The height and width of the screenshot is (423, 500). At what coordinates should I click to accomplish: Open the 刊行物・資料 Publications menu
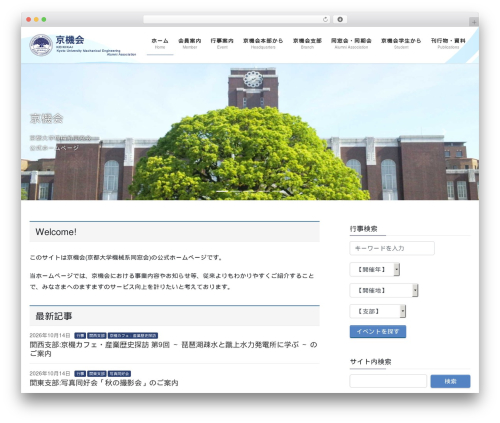448,43
